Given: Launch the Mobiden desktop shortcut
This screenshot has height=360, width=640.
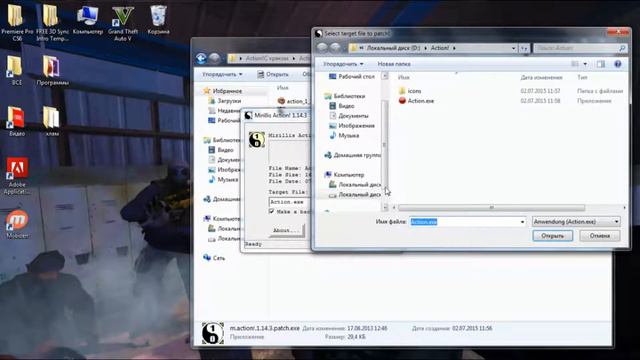Looking at the screenshot, I should pos(17,224).
